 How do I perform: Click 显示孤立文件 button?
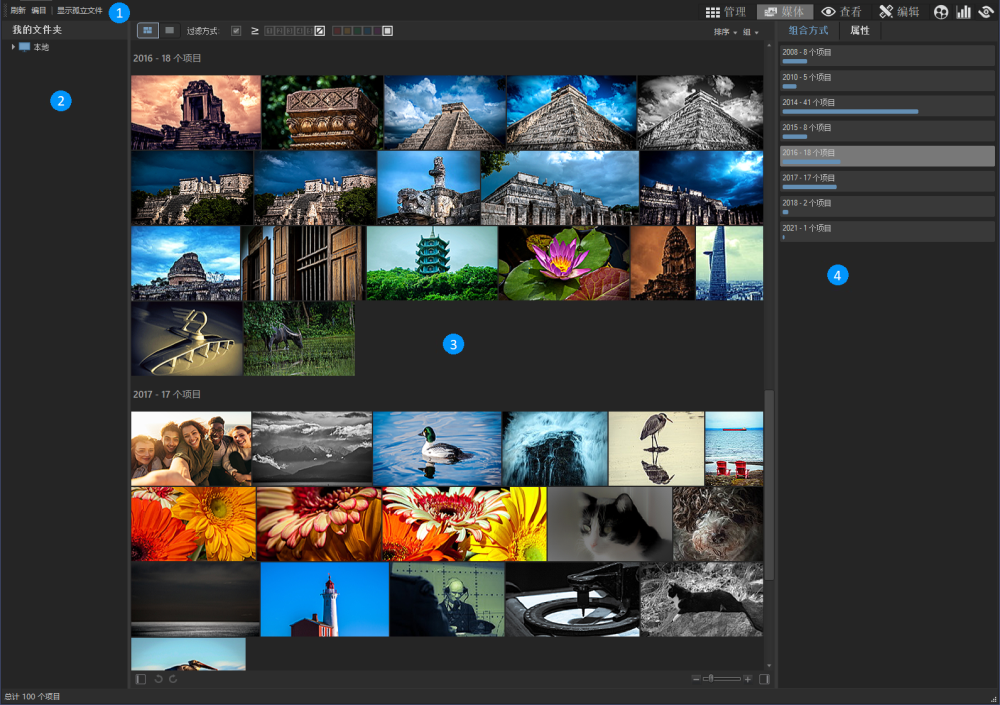pos(79,10)
